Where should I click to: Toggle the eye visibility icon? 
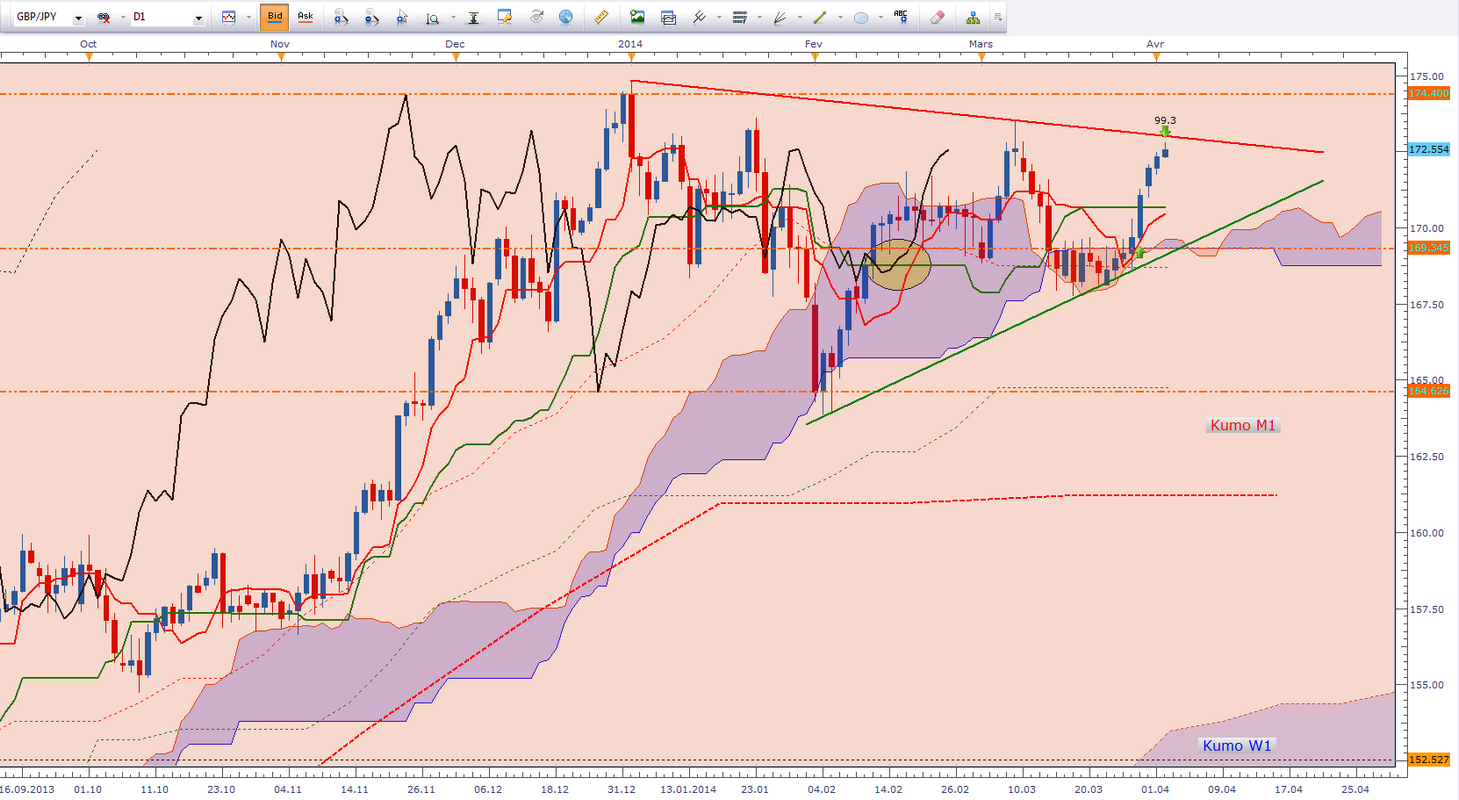click(536, 17)
